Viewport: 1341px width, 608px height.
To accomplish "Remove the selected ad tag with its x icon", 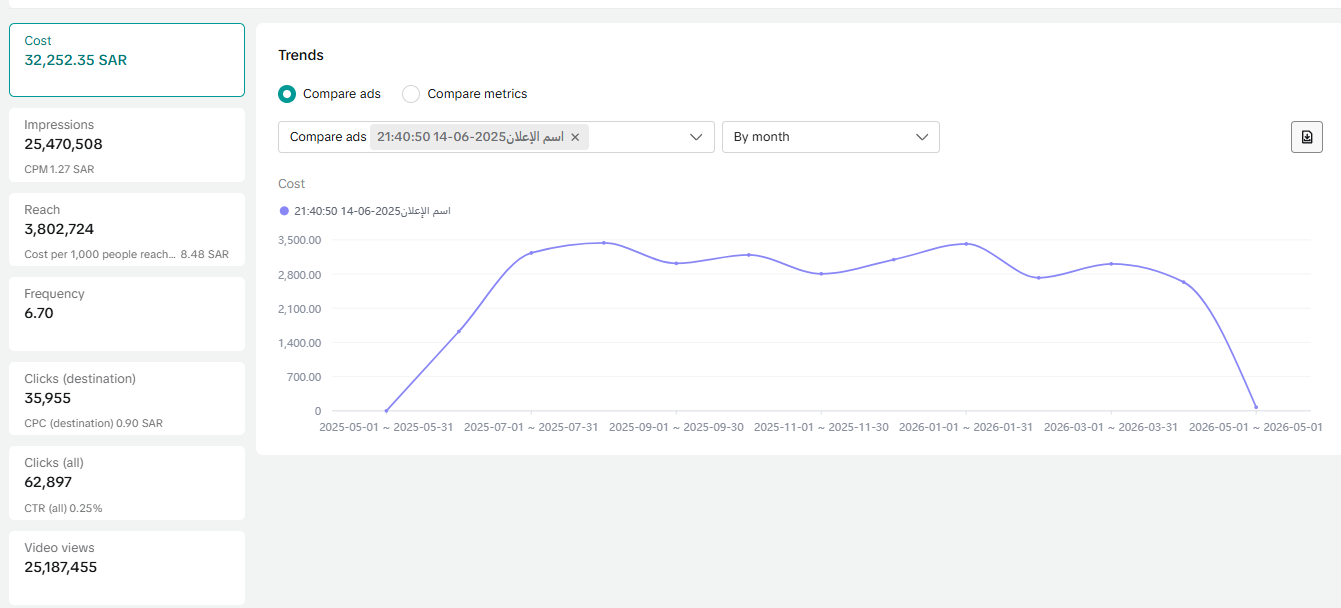I will [x=575, y=137].
